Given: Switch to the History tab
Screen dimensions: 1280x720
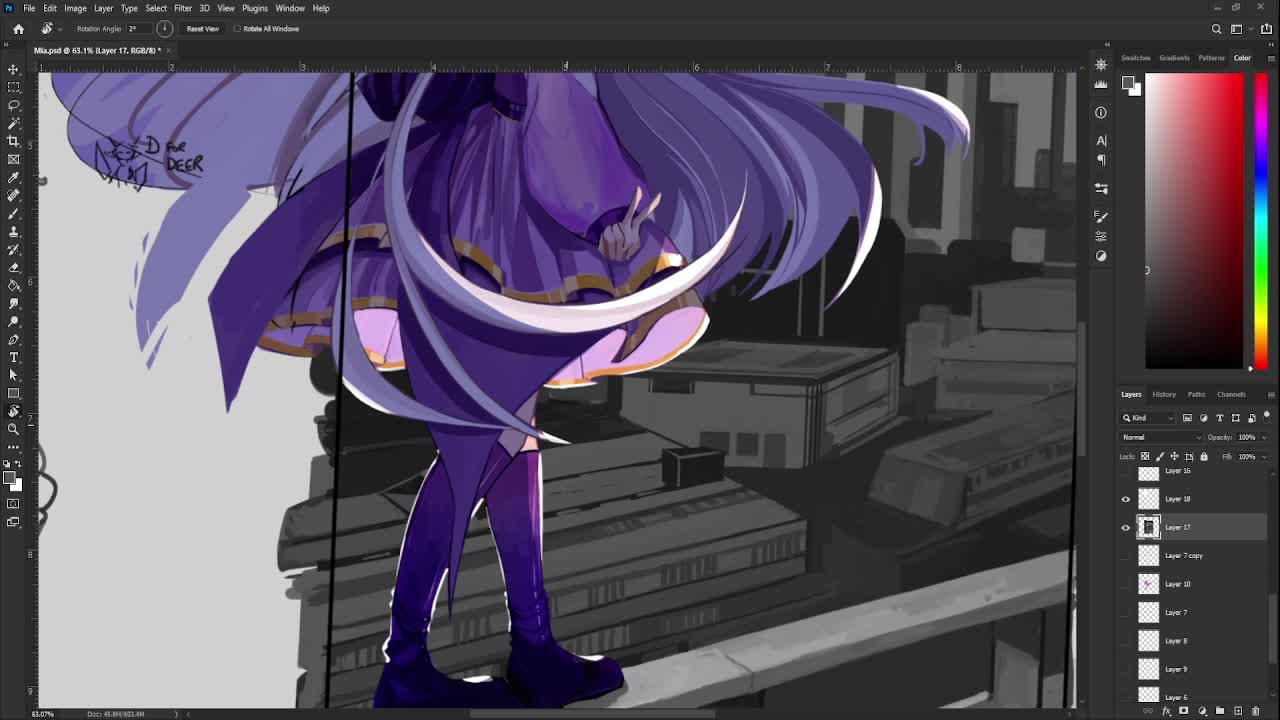Looking at the screenshot, I should pos(1164,394).
